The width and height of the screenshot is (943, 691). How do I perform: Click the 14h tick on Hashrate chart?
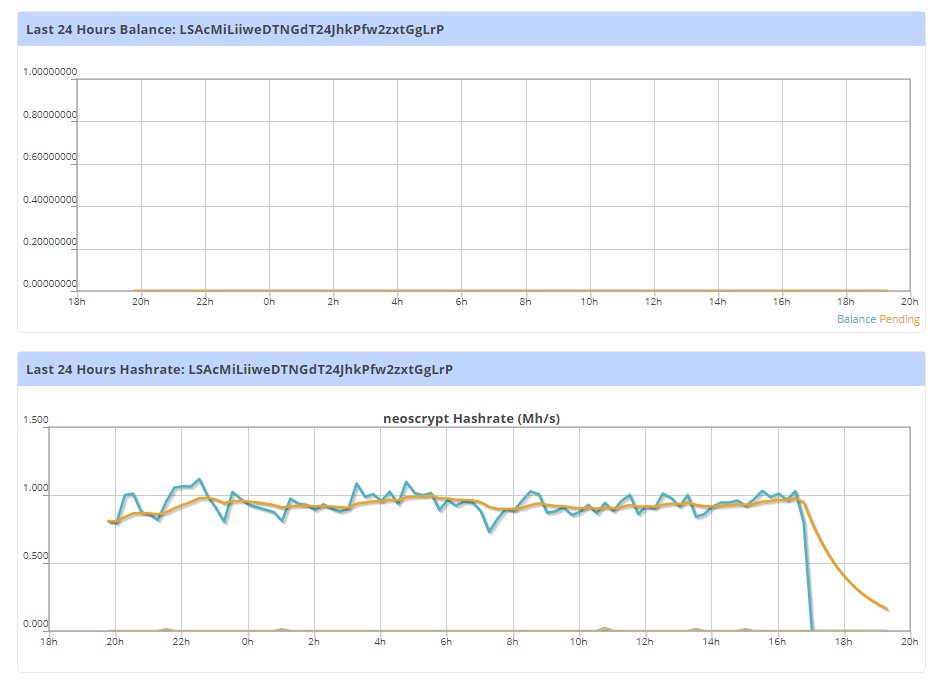pos(711,642)
